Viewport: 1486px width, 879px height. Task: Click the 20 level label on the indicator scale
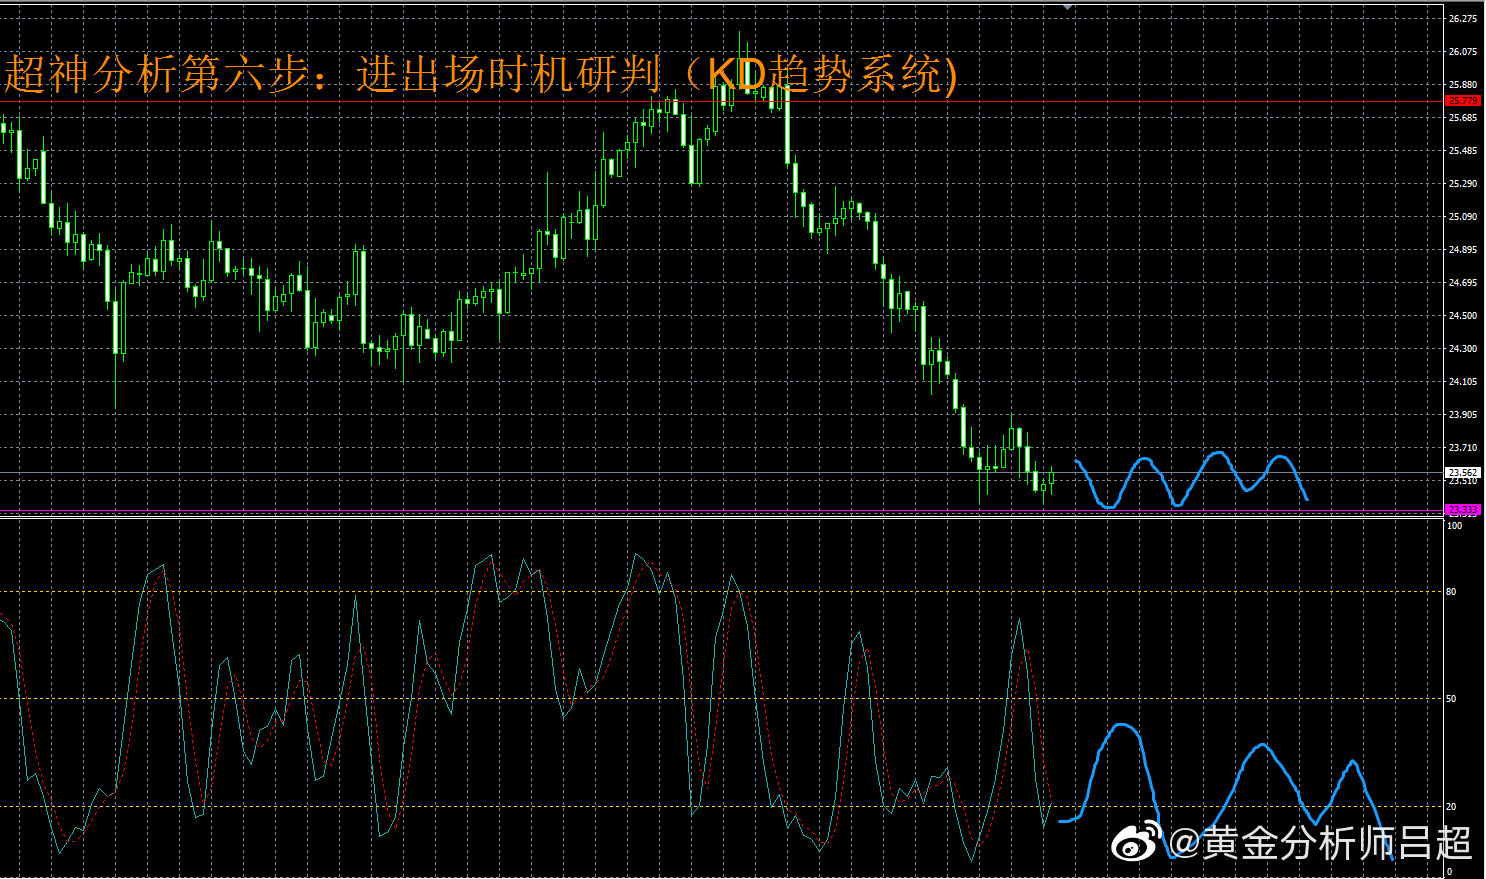[x=1452, y=806]
